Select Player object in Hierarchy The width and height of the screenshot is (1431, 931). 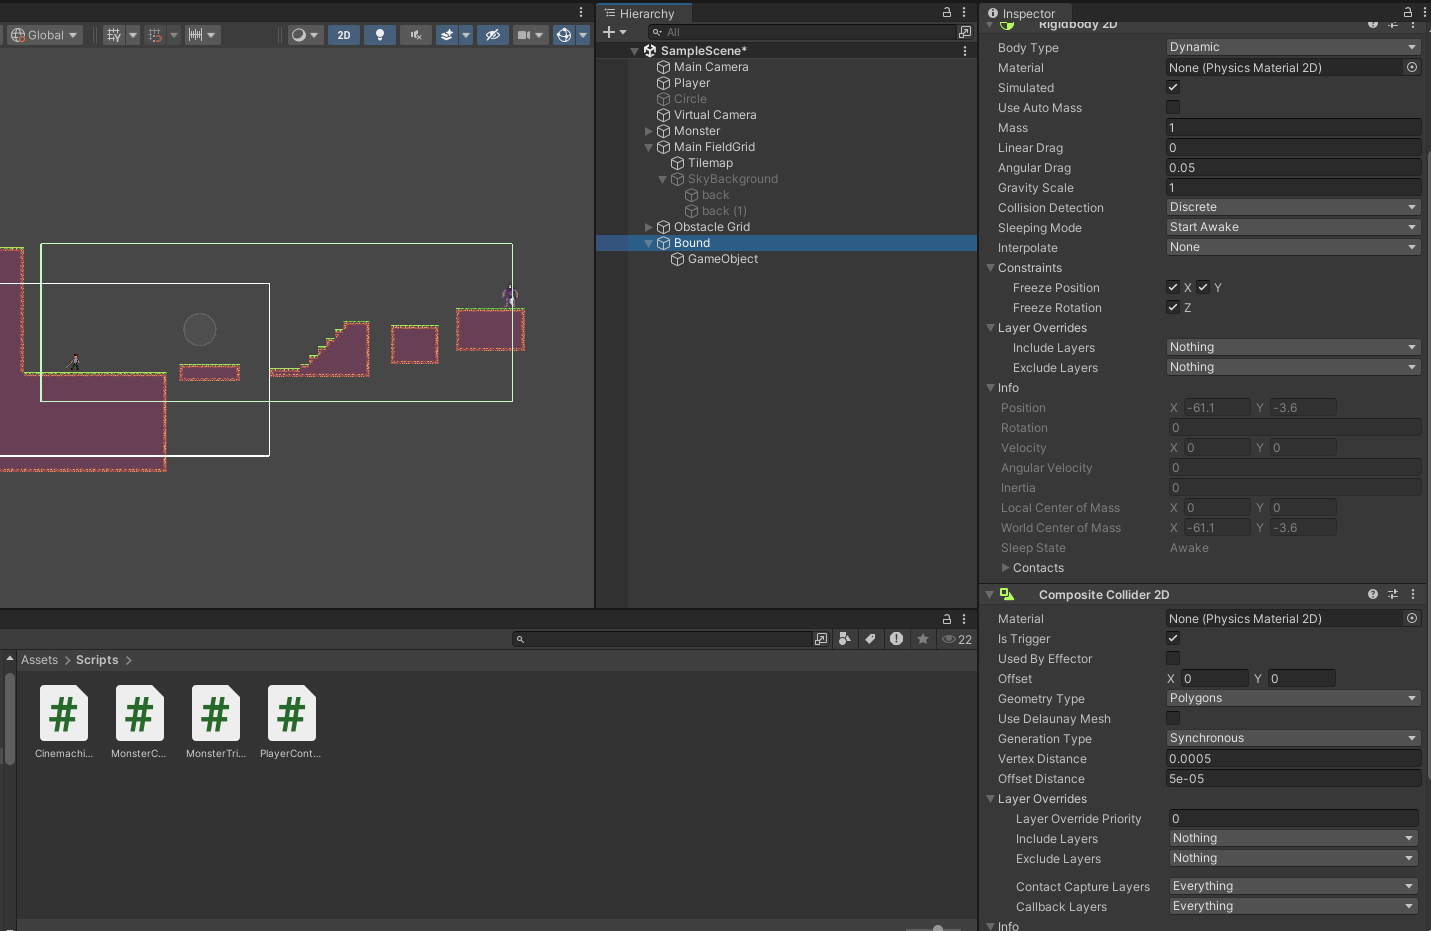[692, 83]
